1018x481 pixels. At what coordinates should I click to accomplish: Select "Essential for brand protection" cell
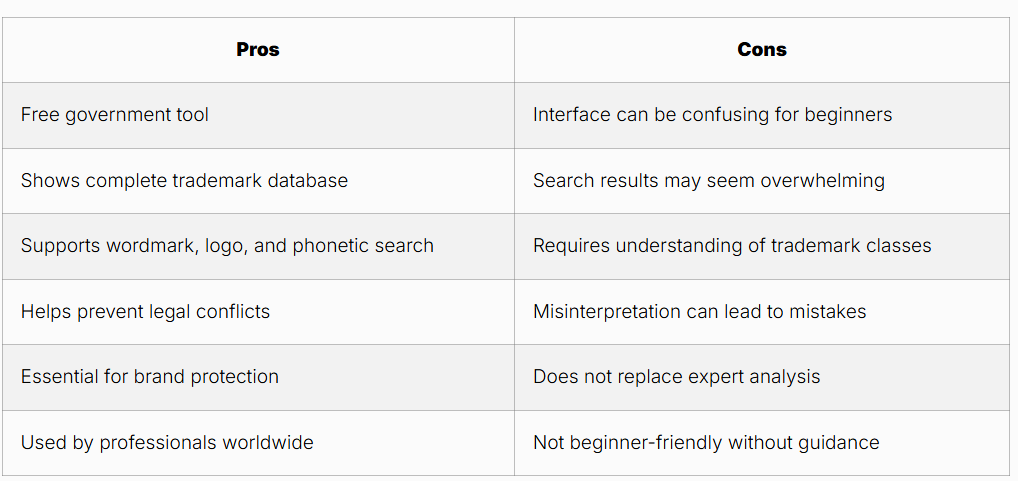point(150,377)
